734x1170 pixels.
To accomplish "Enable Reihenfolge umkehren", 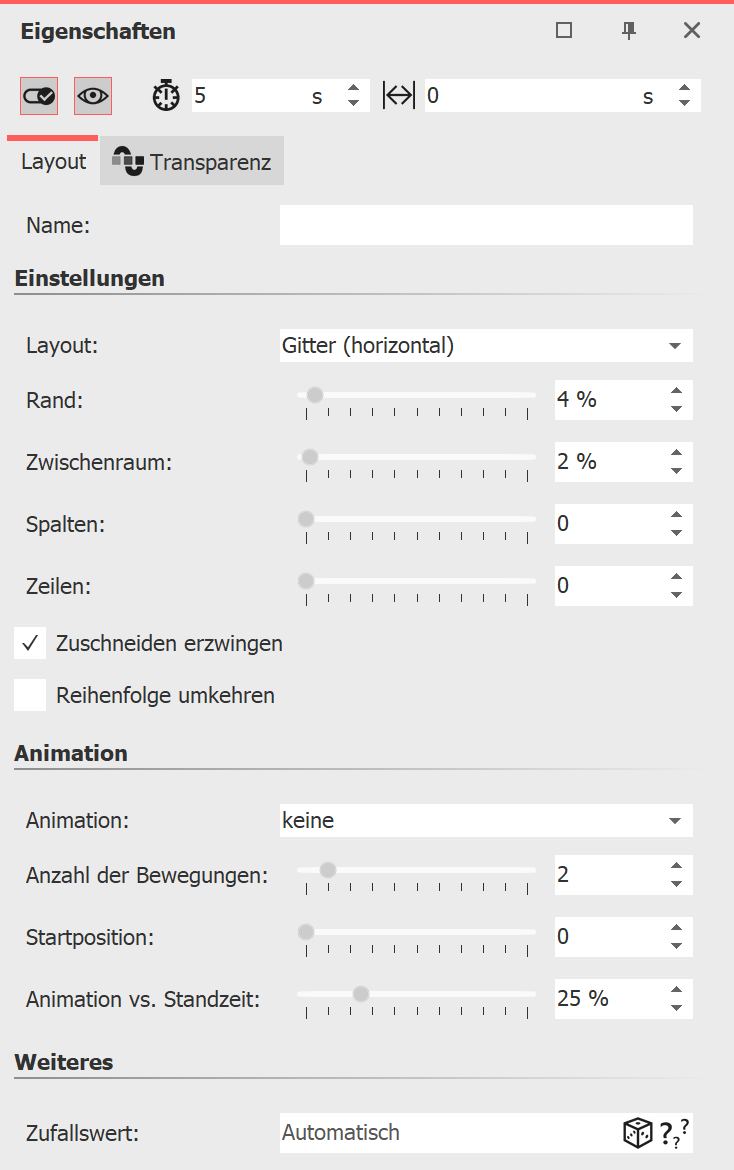I will point(29,695).
